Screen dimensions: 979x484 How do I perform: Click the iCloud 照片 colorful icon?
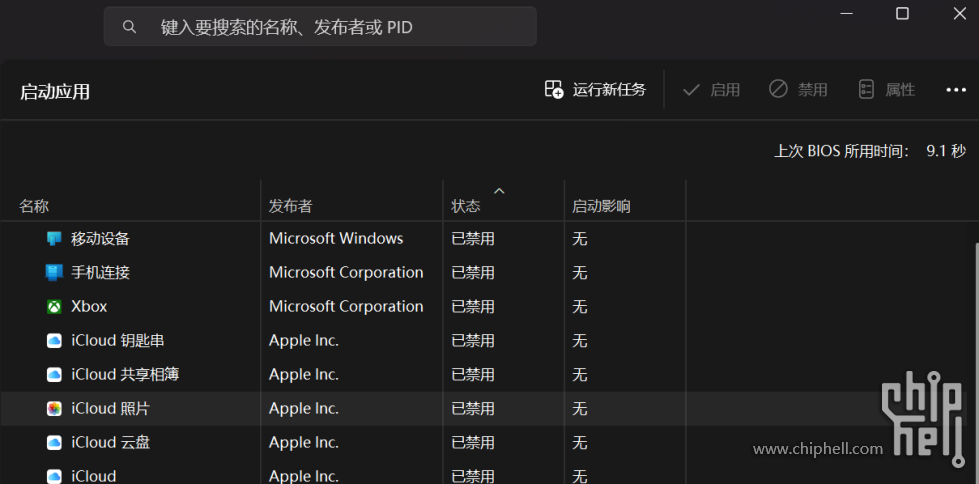point(54,408)
